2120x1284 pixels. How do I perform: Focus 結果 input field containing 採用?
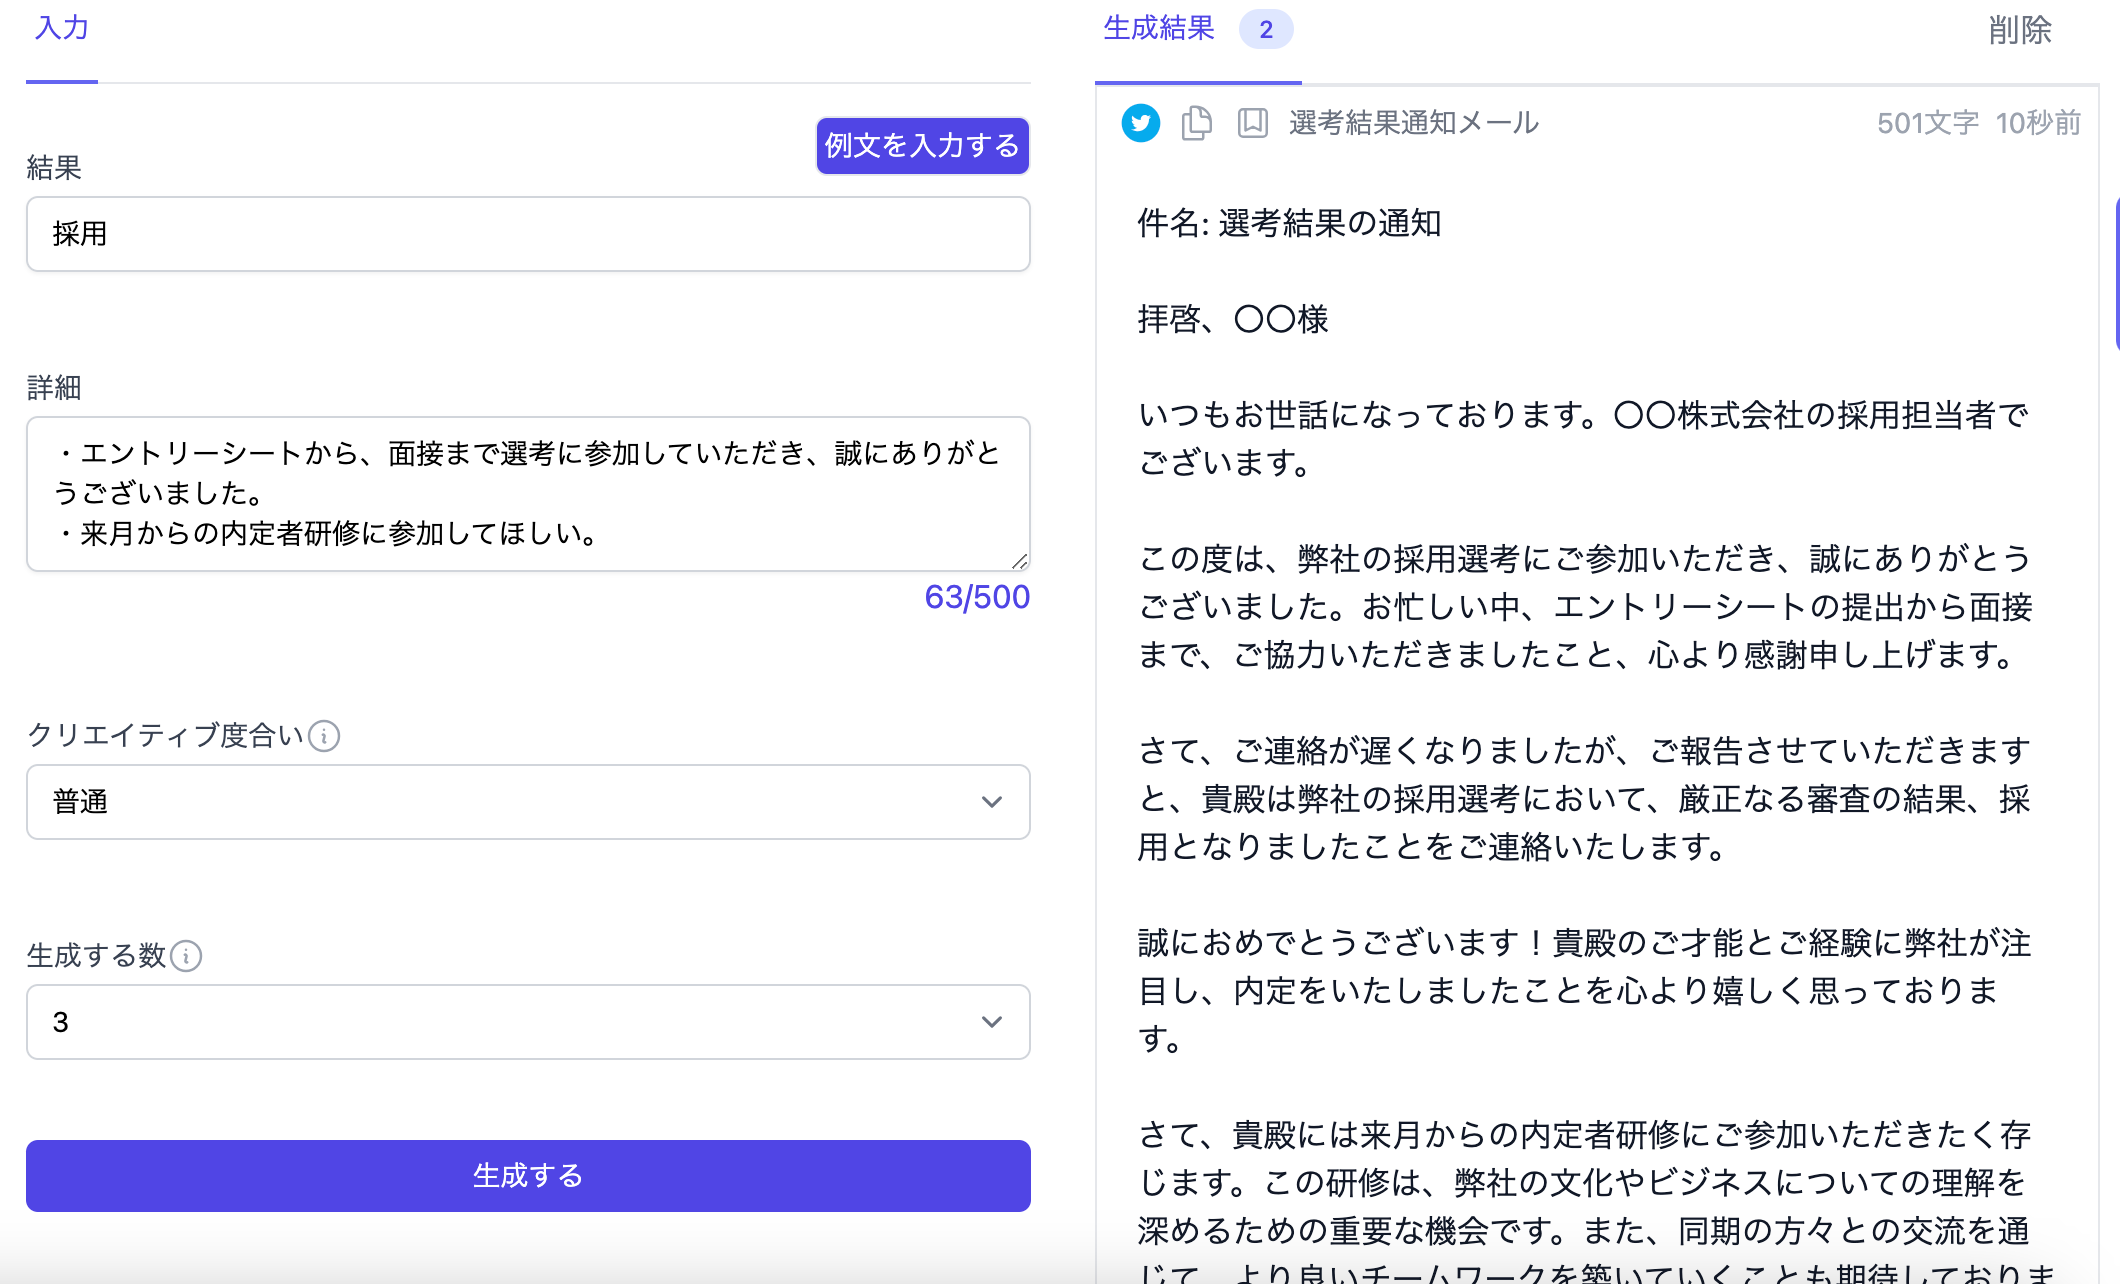(528, 234)
